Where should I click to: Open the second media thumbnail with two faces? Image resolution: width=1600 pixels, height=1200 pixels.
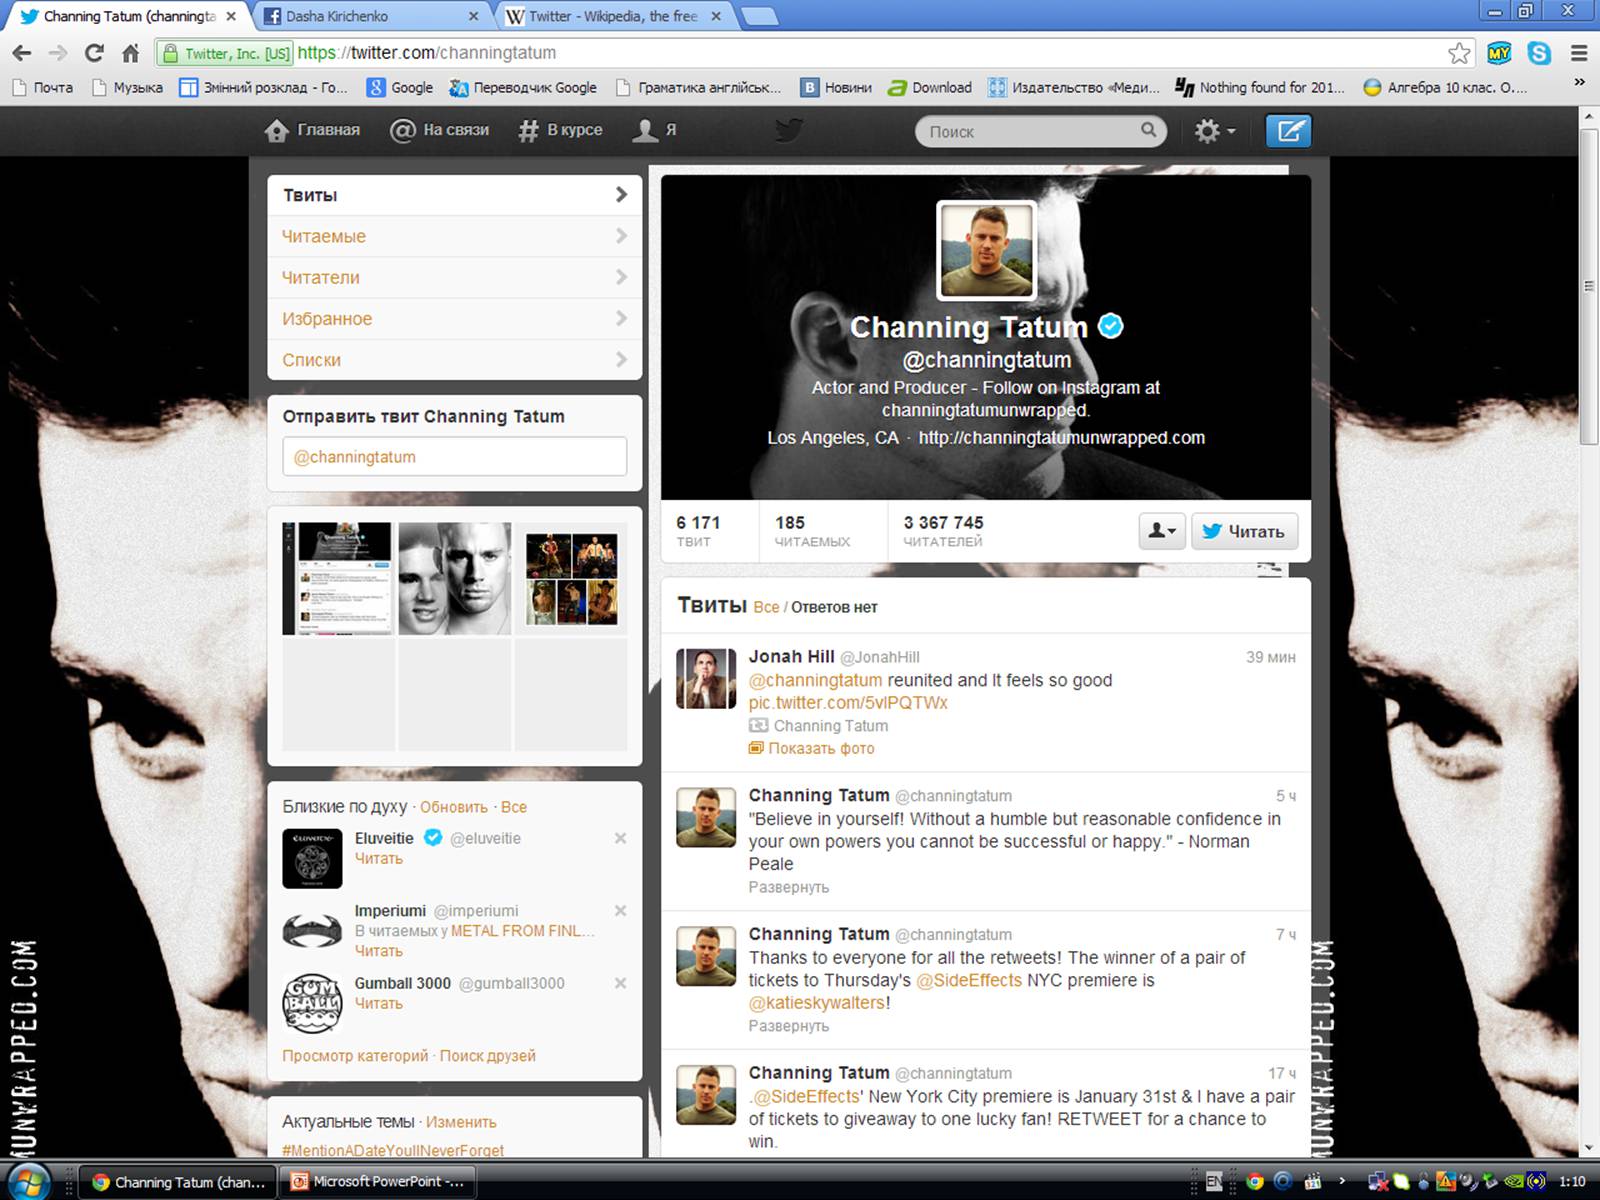[455, 579]
